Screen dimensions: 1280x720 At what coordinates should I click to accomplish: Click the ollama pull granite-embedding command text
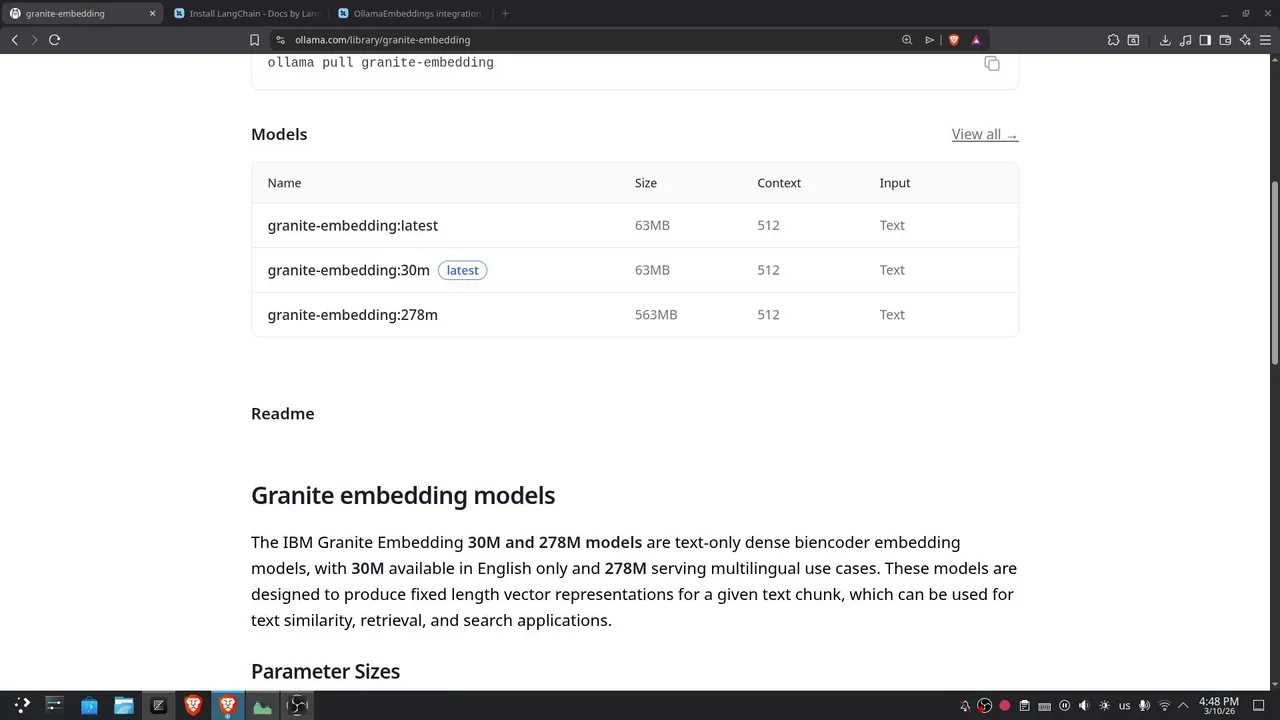[x=381, y=62]
